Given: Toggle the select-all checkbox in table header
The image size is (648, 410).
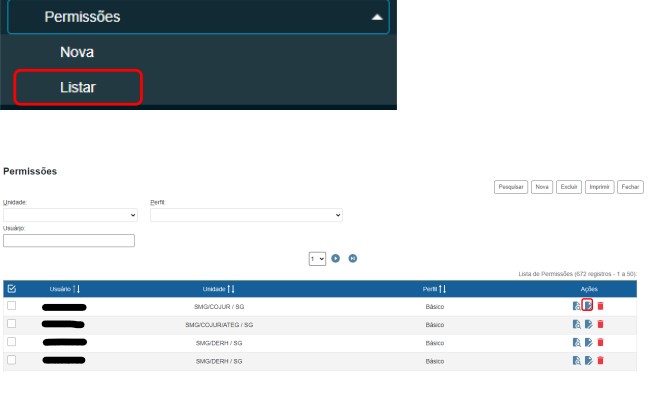Looking at the screenshot, I should coord(12,289).
